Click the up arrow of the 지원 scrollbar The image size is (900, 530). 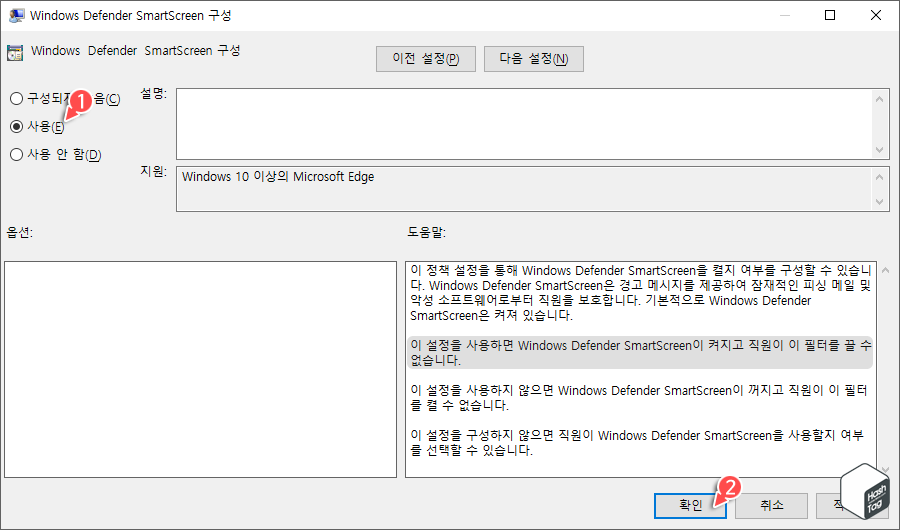point(879,177)
